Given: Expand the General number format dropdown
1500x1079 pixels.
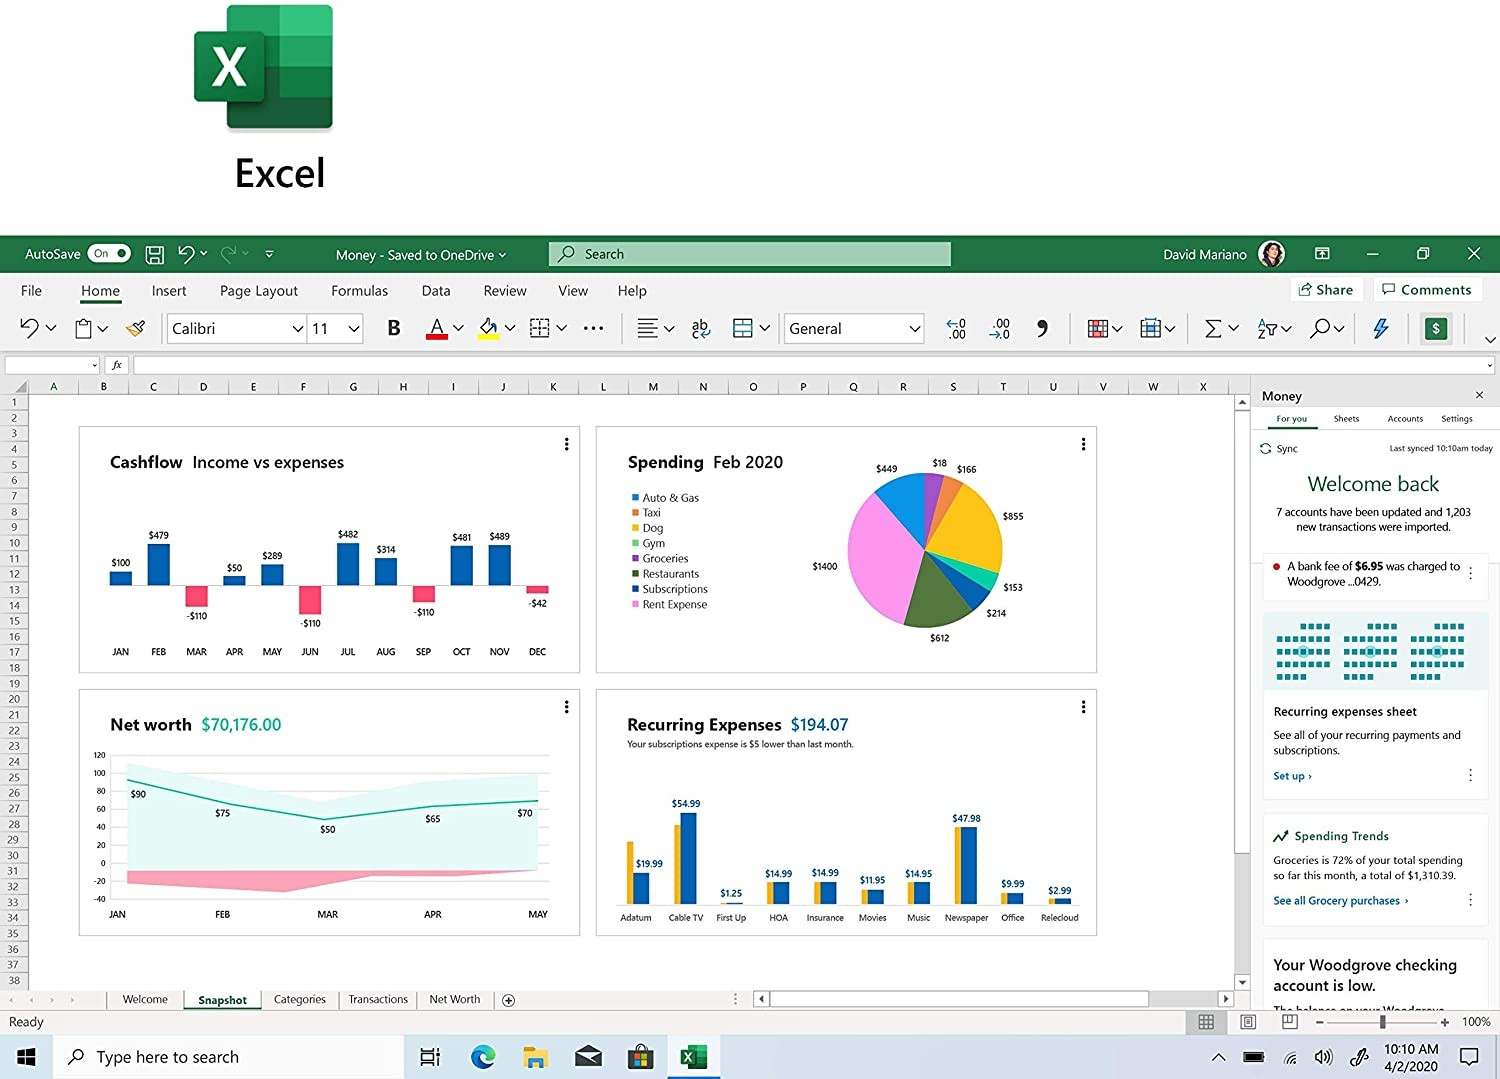Looking at the screenshot, I should (x=914, y=328).
